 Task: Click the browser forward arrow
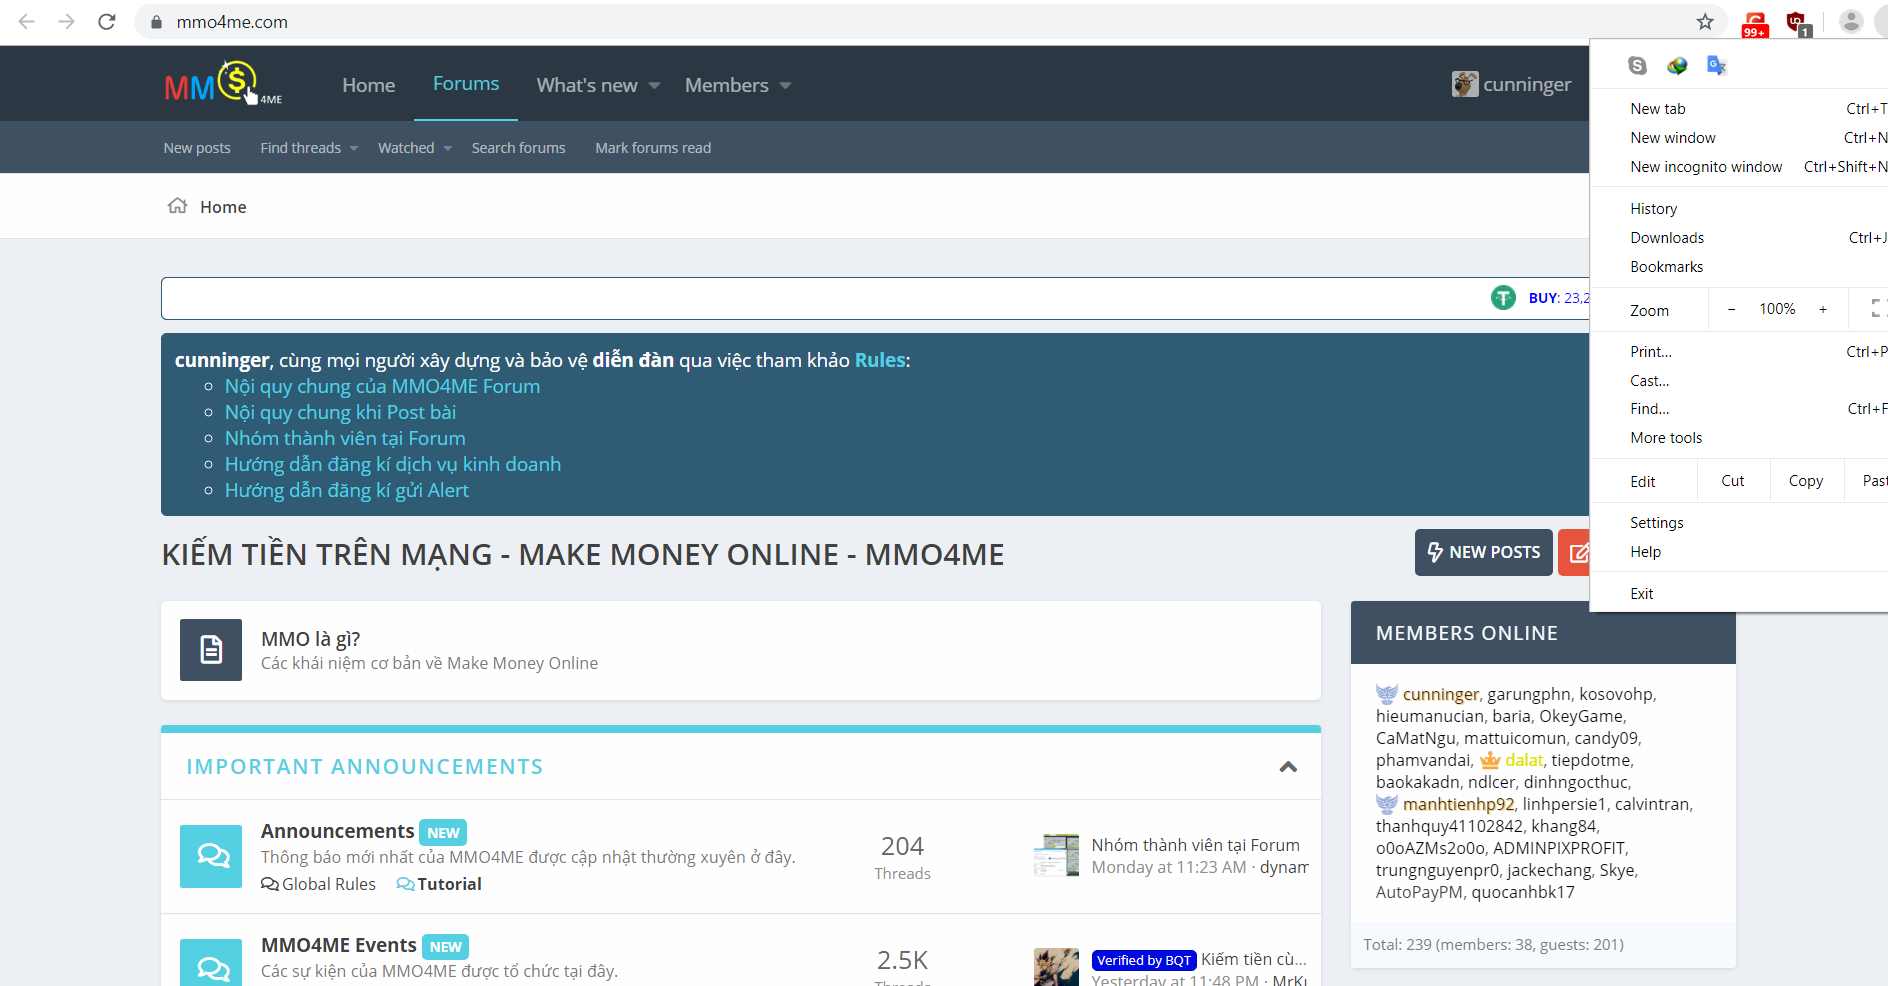pyautogui.click(x=67, y=22)
